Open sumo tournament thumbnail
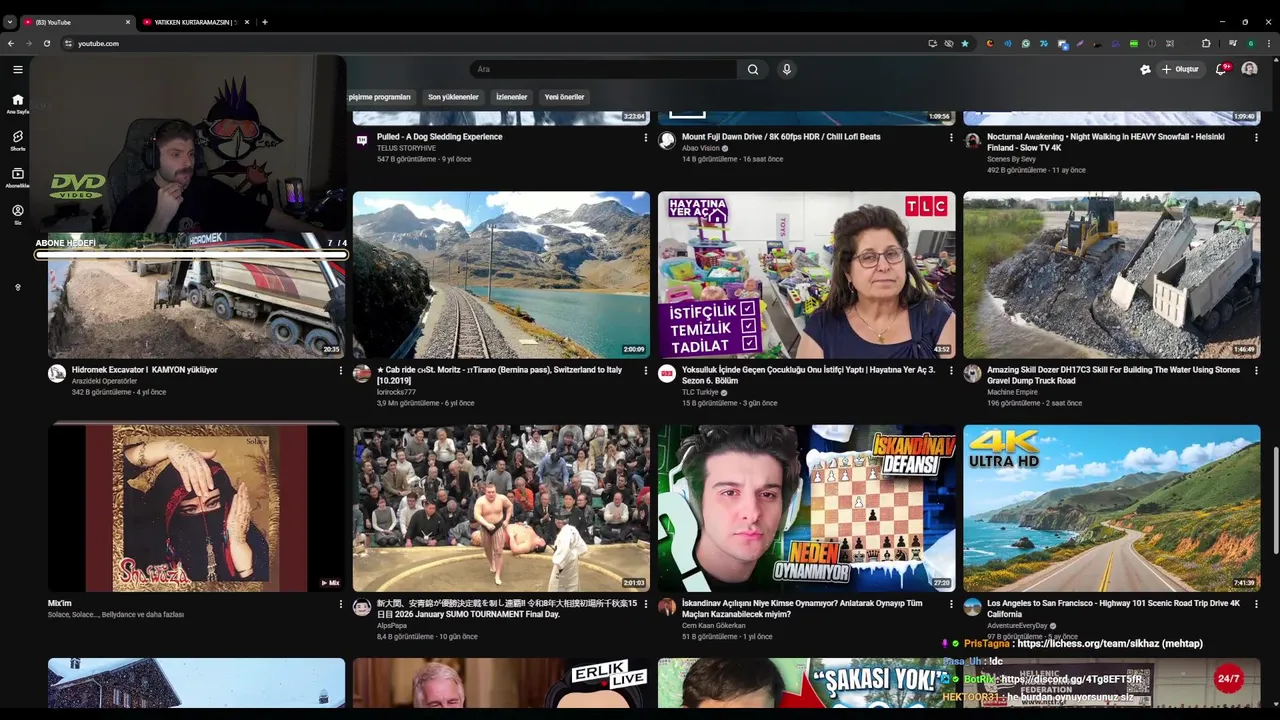 [x=501, y=508]
